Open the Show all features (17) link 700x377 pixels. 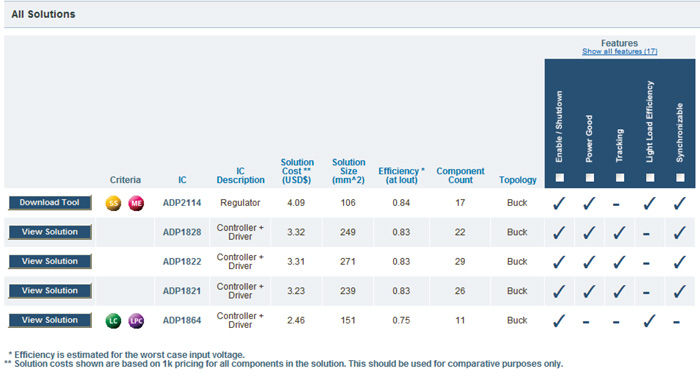619,51
